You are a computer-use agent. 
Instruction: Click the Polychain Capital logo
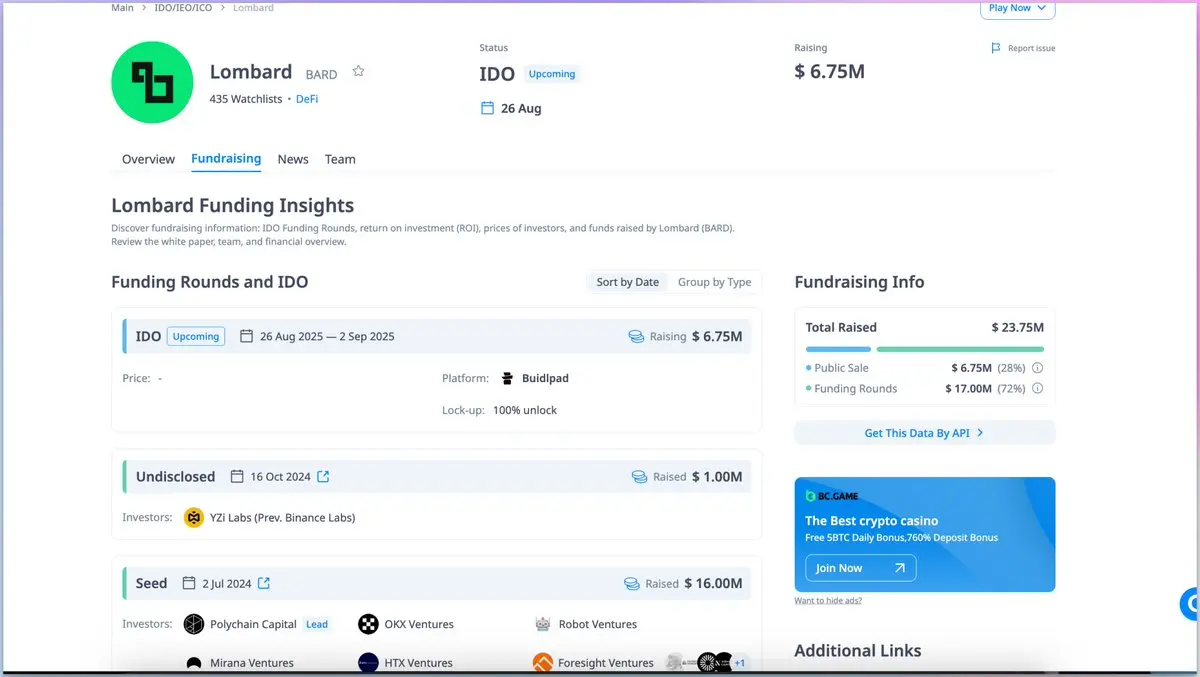pyautogui.click(x=194, y=624)
